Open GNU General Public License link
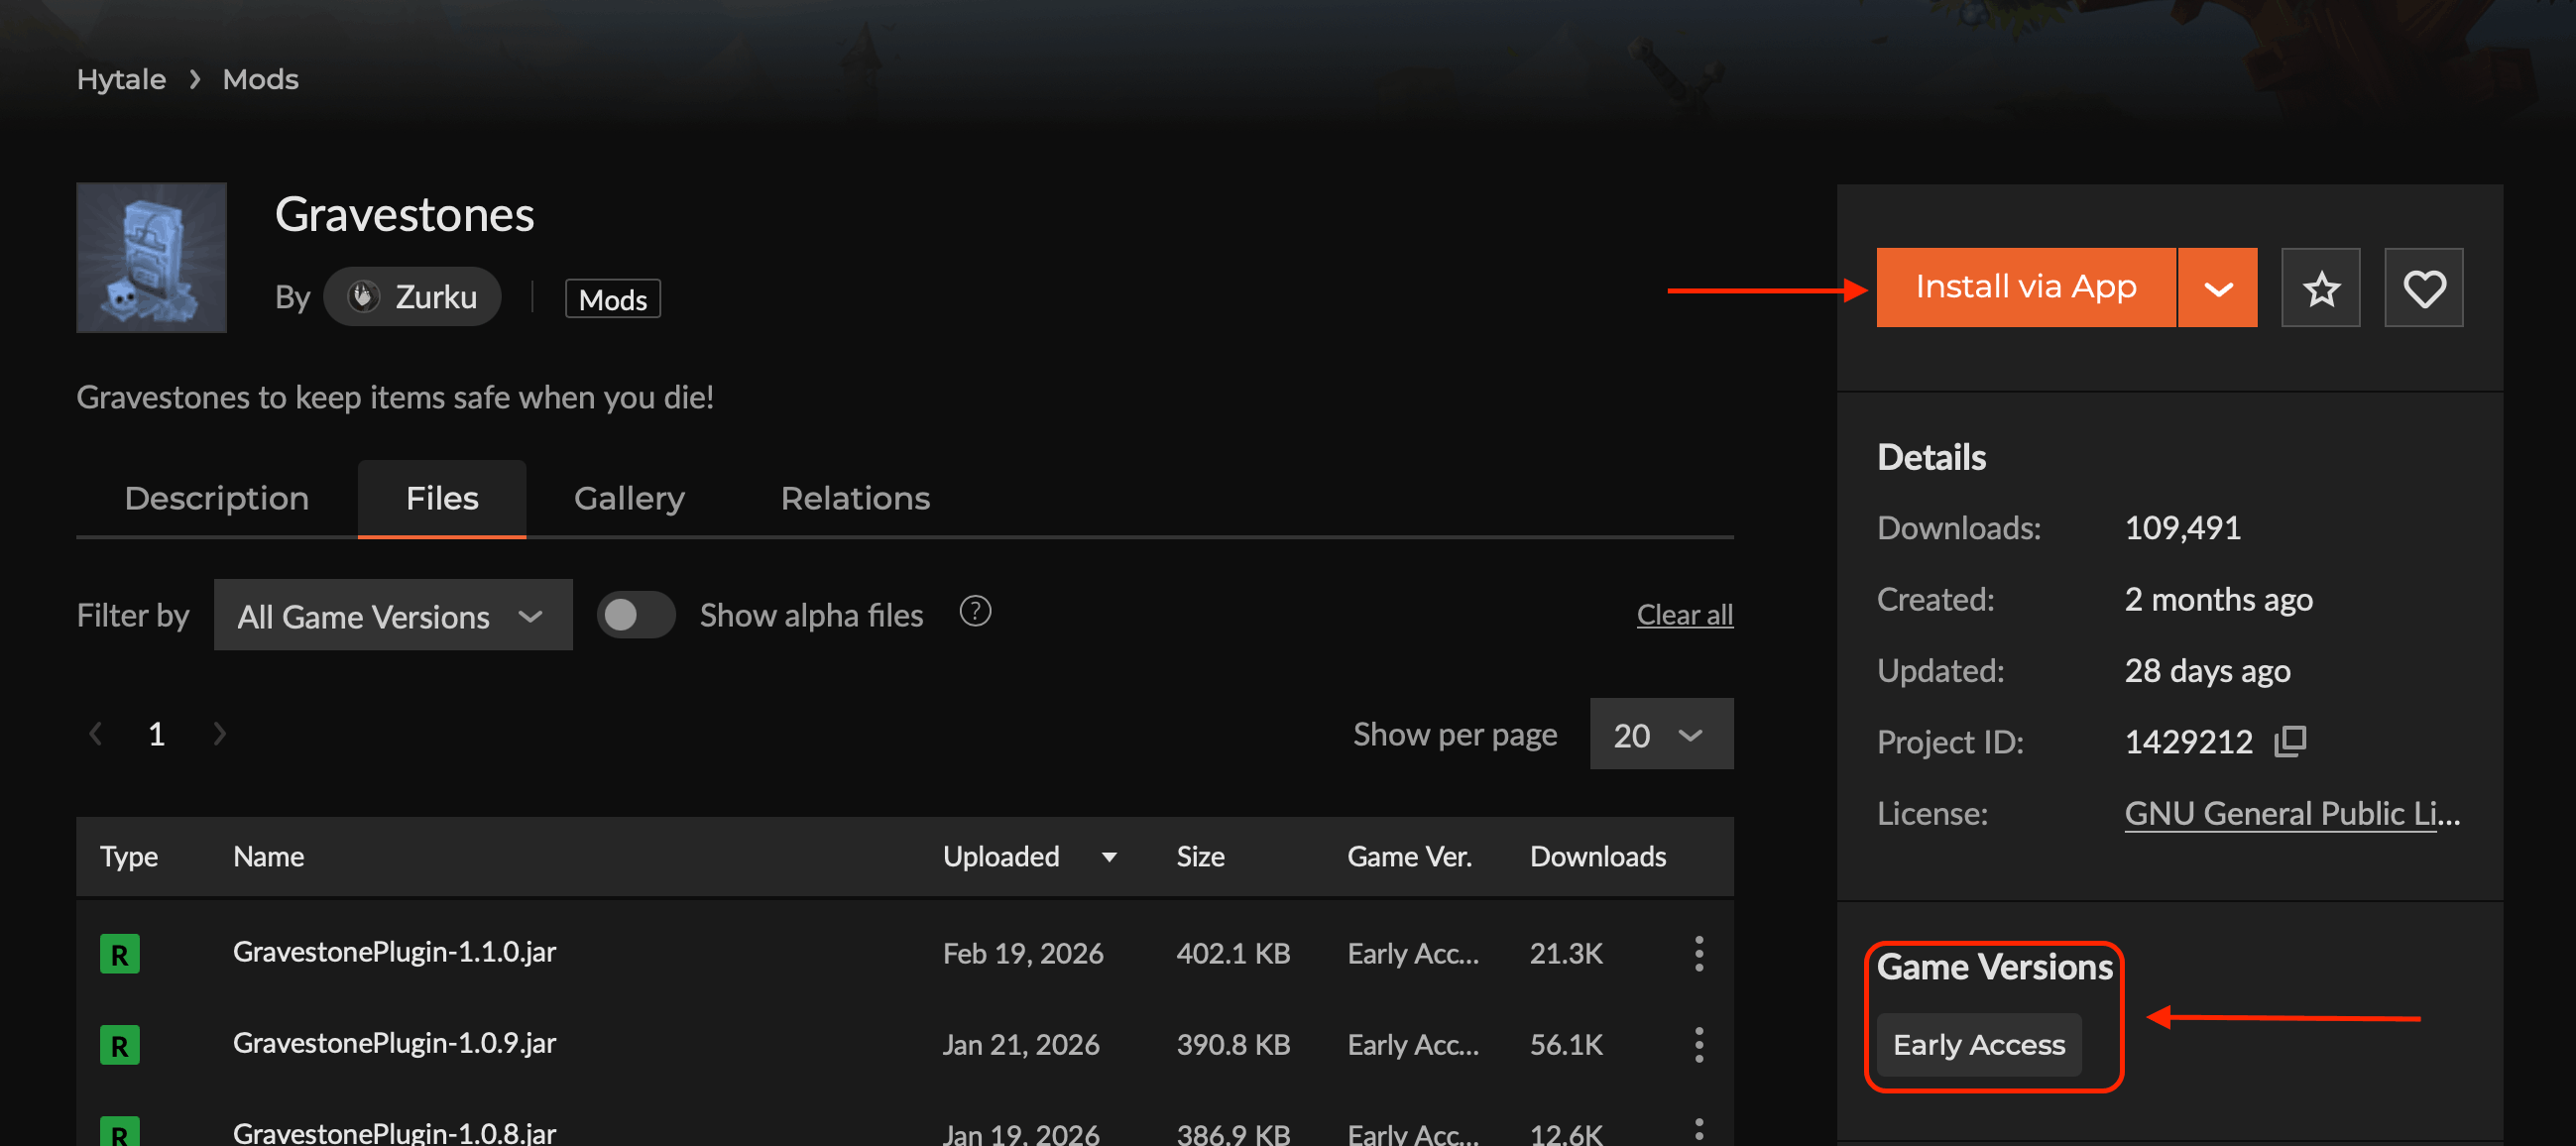This screenshot has height=1146, width=2576. [x=2290, y=813]
